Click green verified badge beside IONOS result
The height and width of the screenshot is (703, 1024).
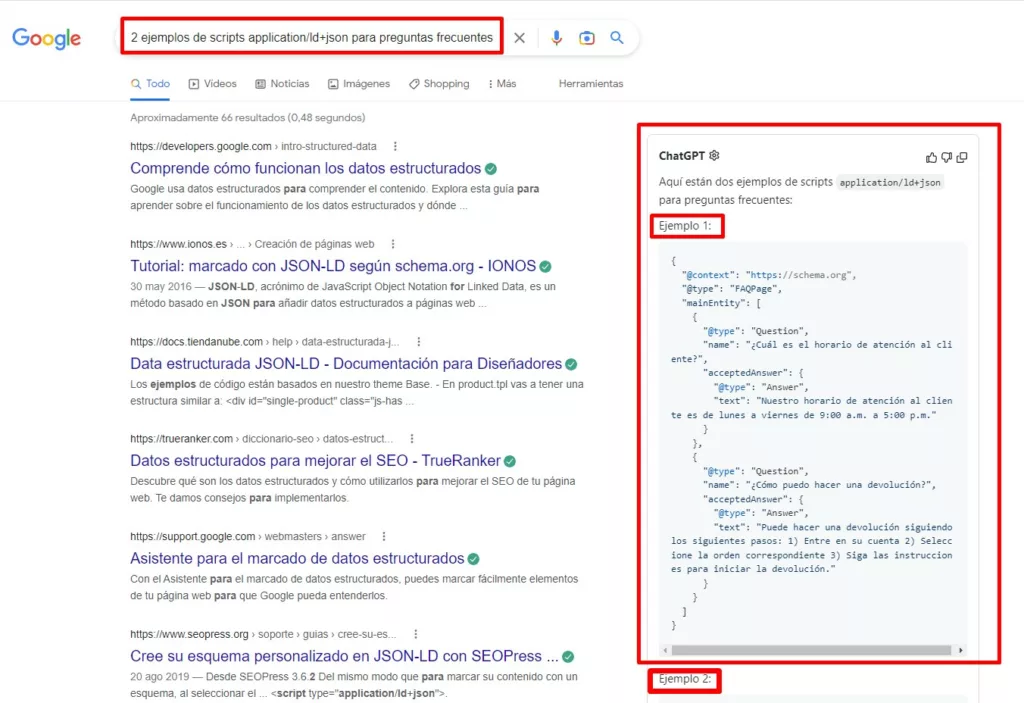[x=545, y=267]
